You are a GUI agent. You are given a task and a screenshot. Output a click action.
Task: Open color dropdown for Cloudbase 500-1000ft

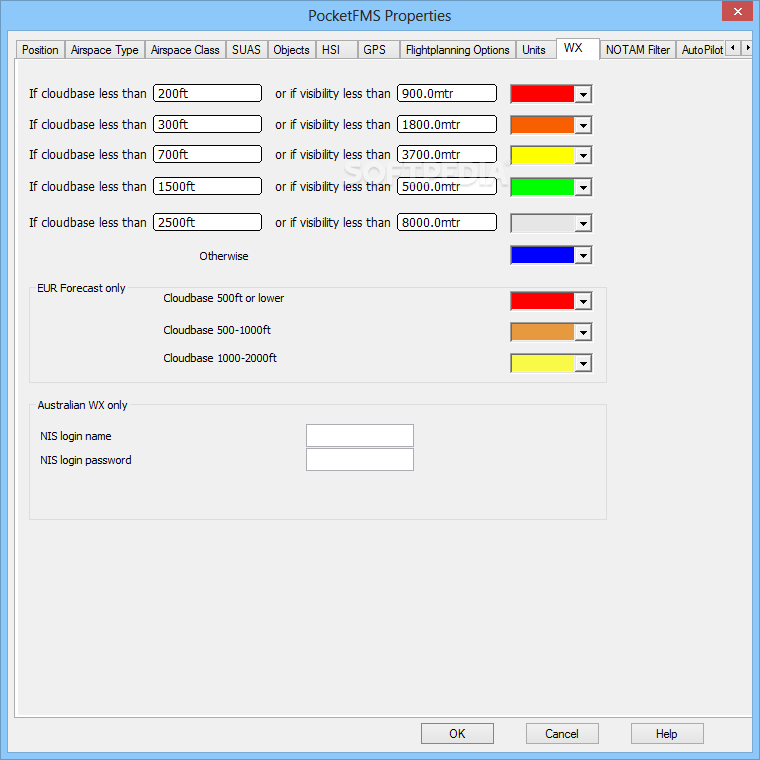pos(583,332)
